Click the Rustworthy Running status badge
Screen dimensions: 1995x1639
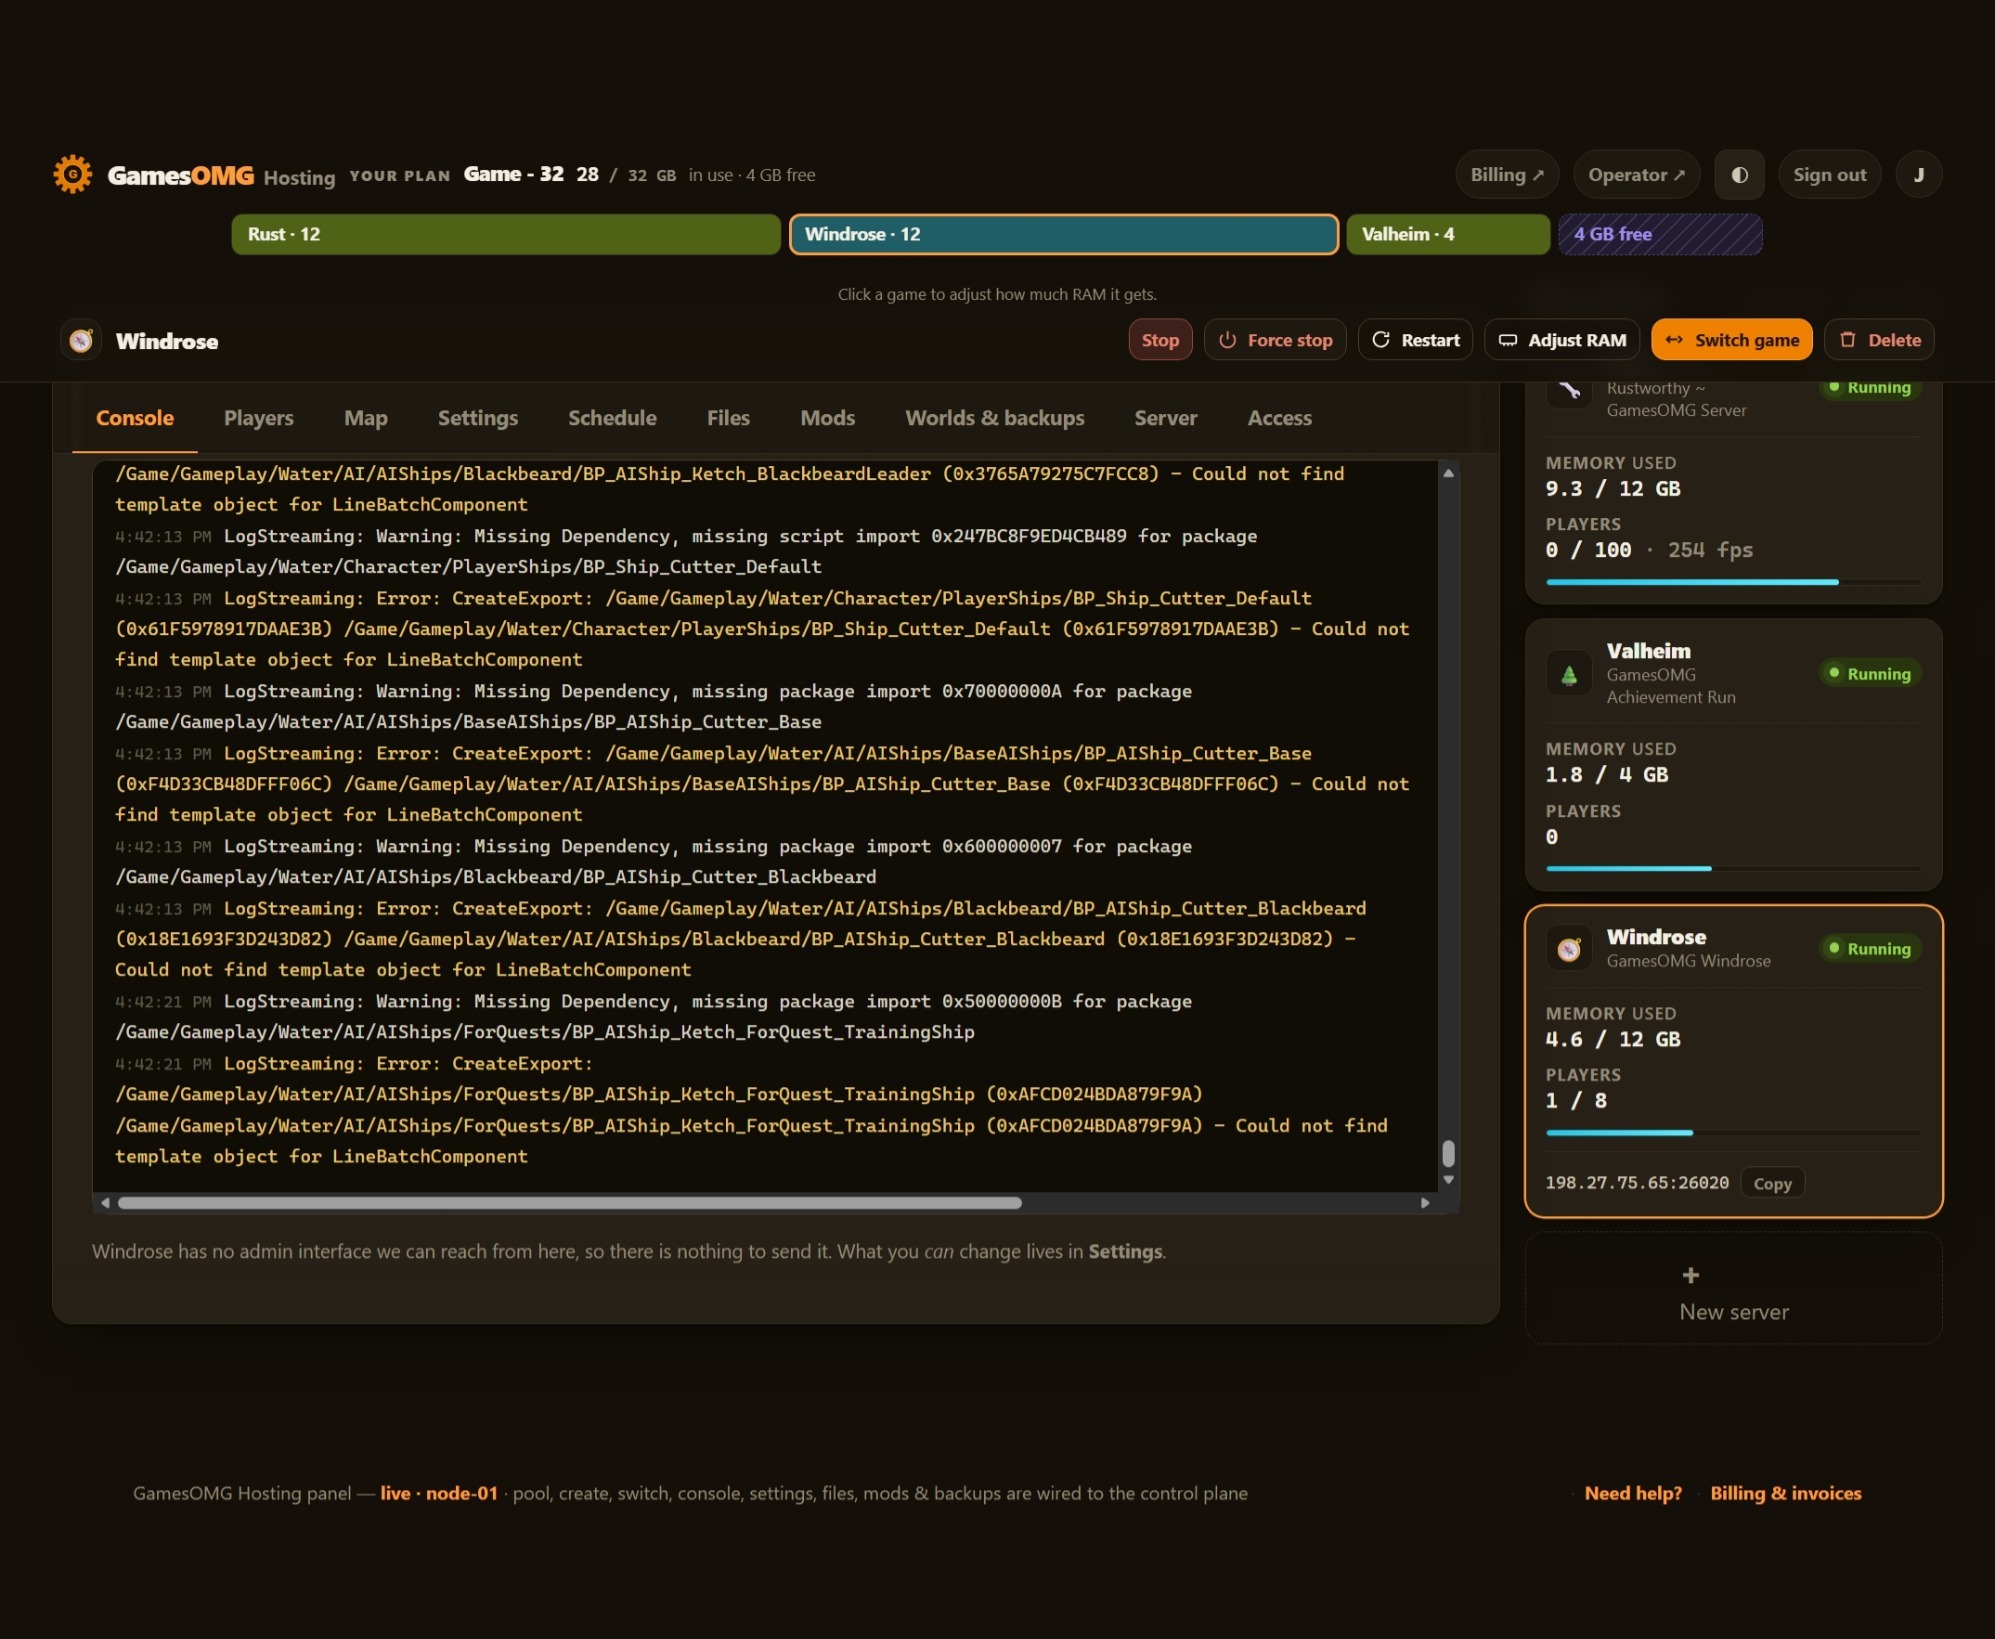coord(1870,388)
